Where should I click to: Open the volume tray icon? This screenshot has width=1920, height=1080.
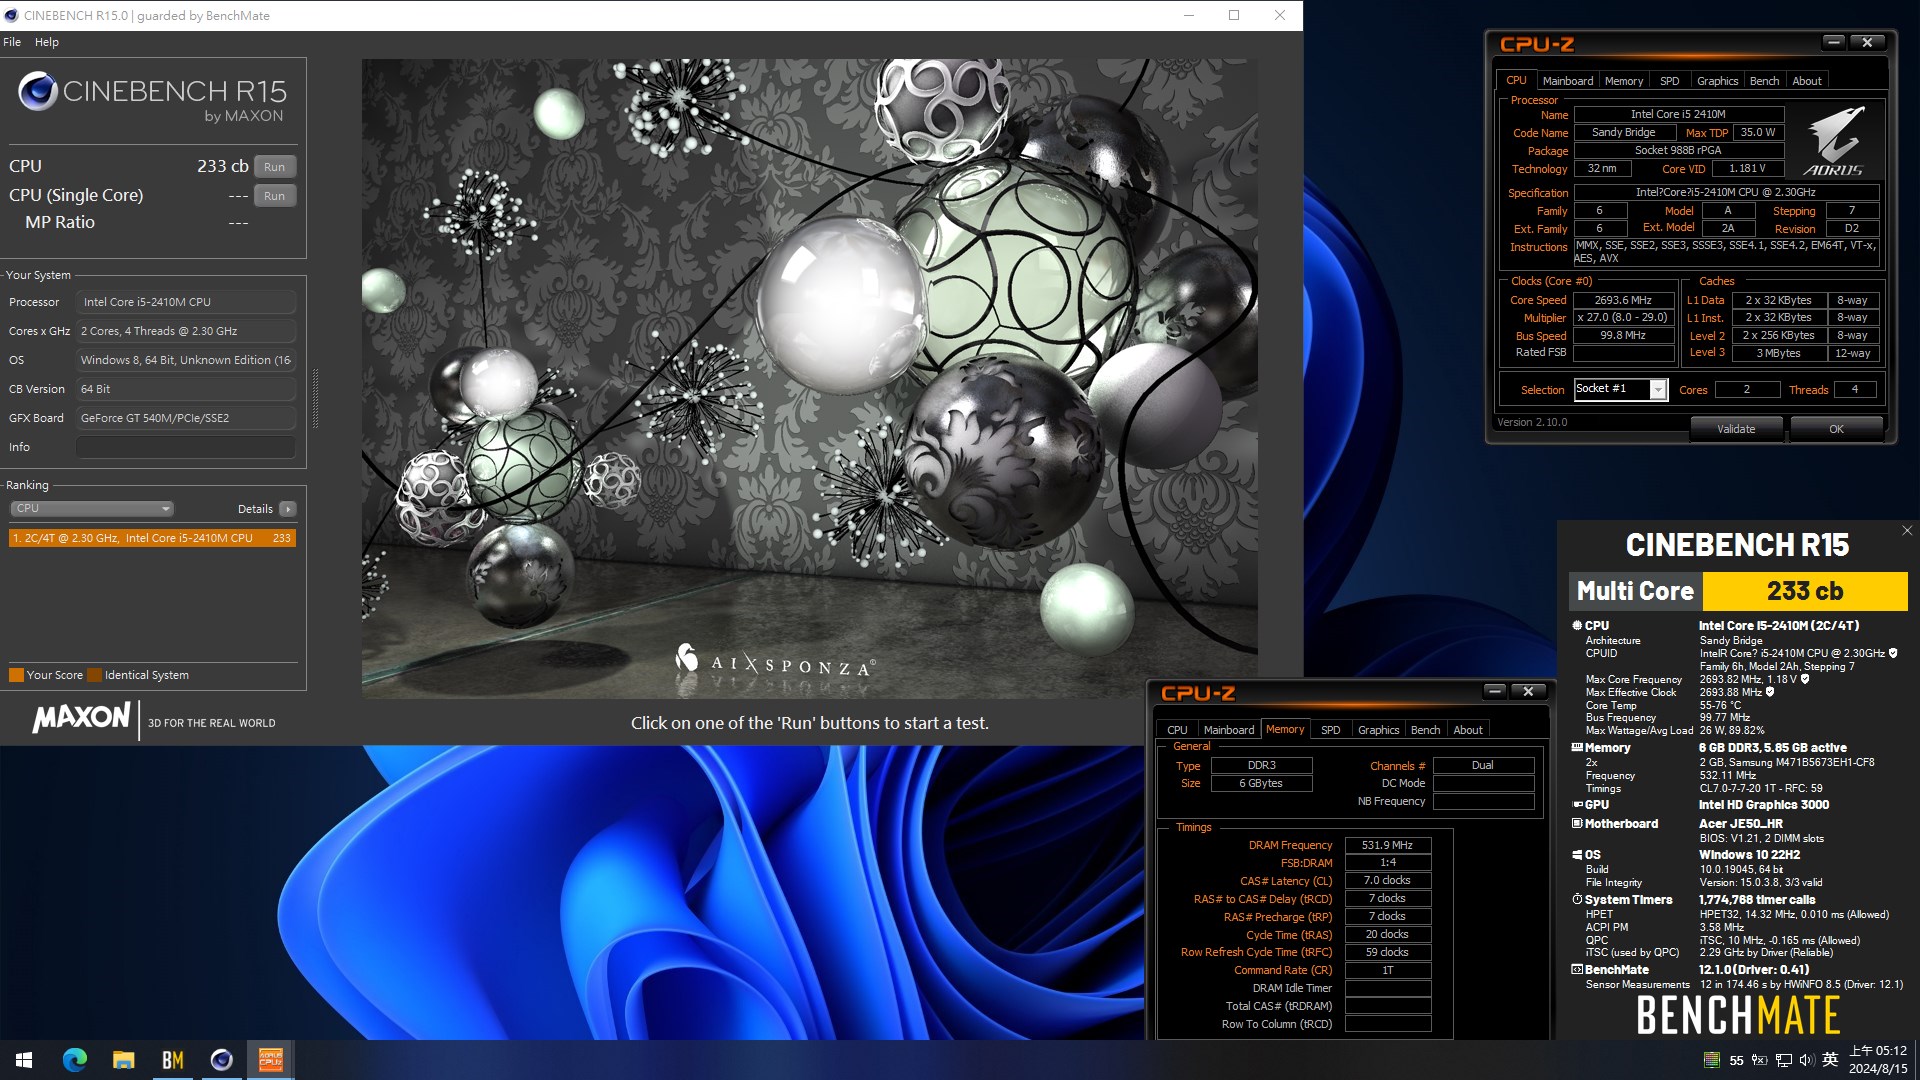tap(1806, 1060)
